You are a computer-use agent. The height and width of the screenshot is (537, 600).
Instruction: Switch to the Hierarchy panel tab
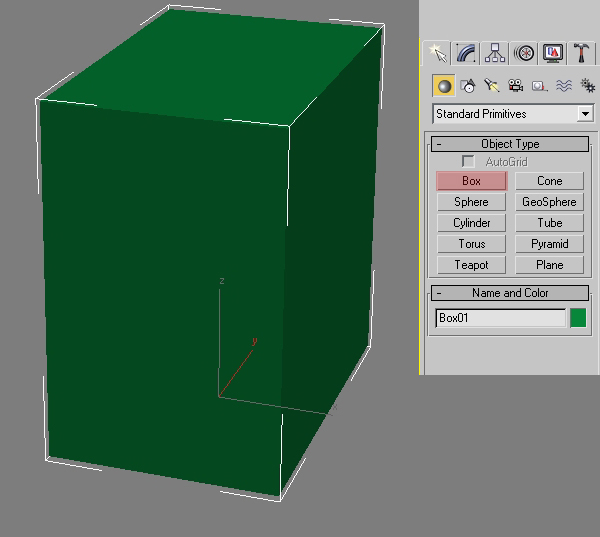coord(495,53)
